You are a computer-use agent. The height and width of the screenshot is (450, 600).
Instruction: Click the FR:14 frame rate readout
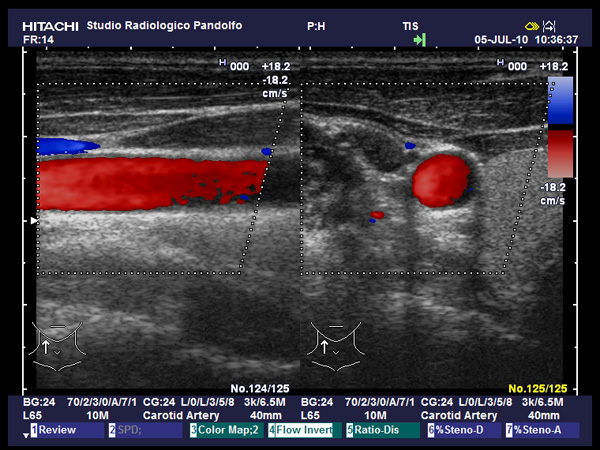pos(38,40)
